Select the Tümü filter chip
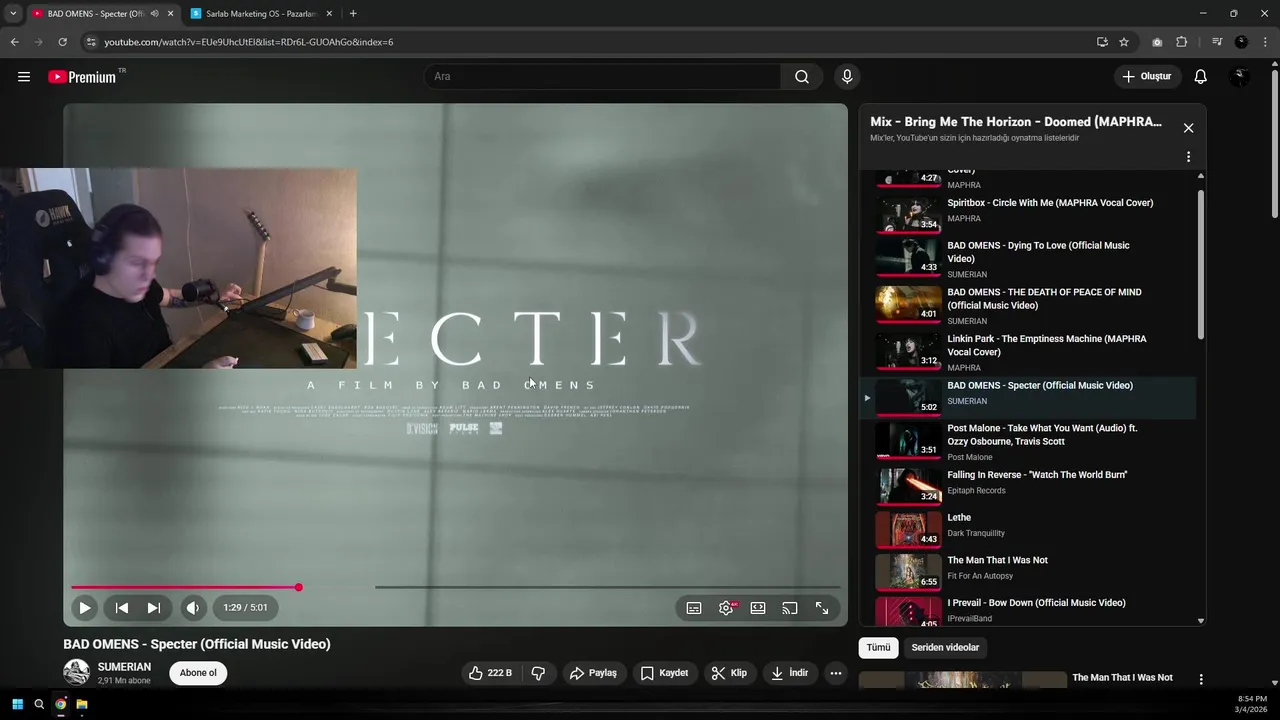 point(878,647)
